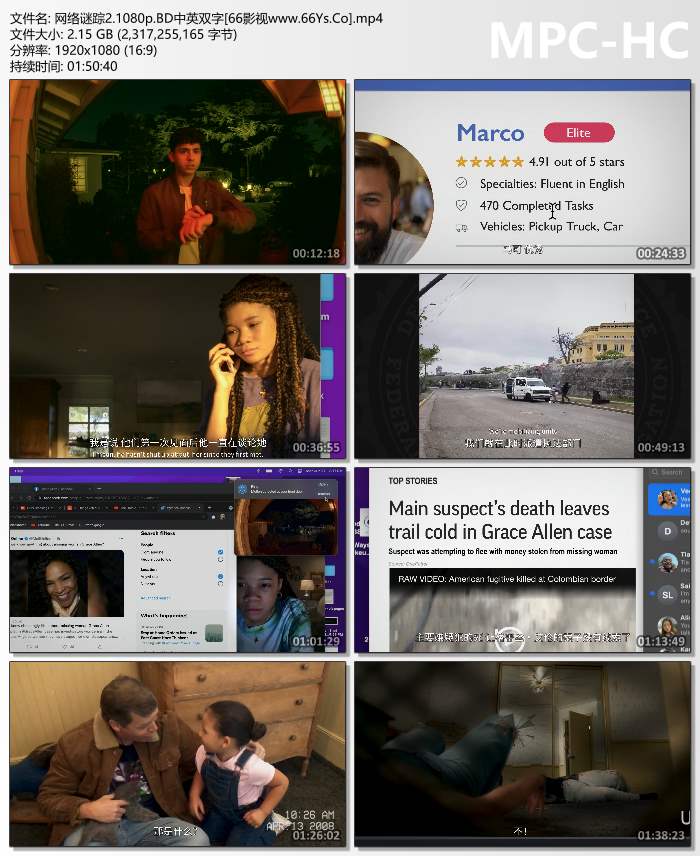The width and height of the screenshot is (700, 856).
Task: Click the red Elite badge
Action: coord(579,133)
